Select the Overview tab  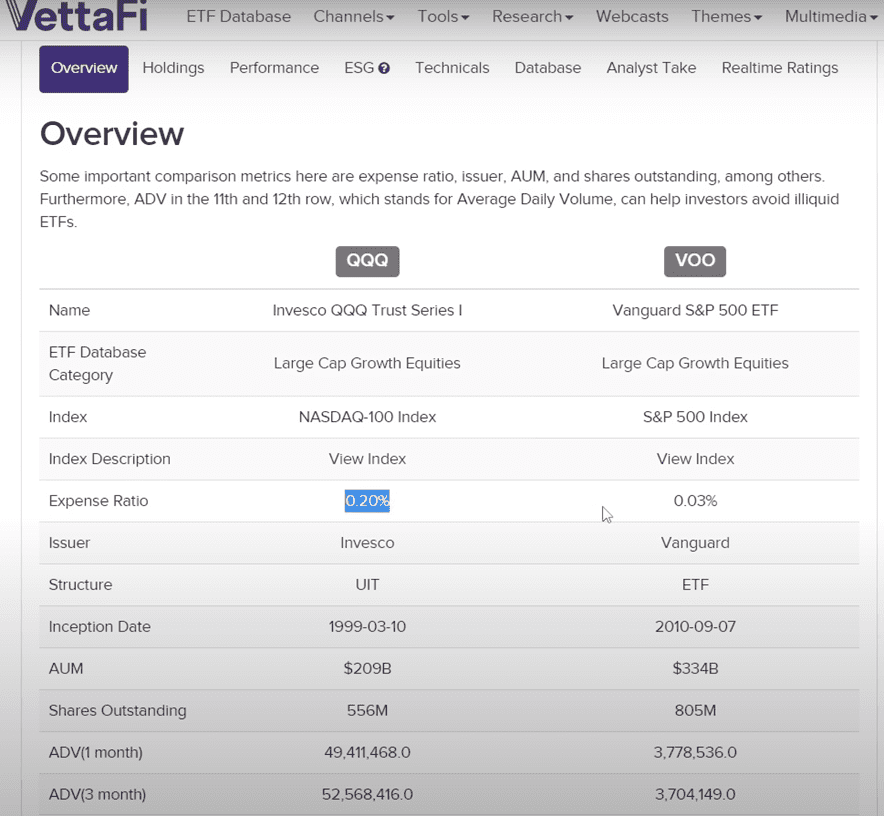click(84, 68)
